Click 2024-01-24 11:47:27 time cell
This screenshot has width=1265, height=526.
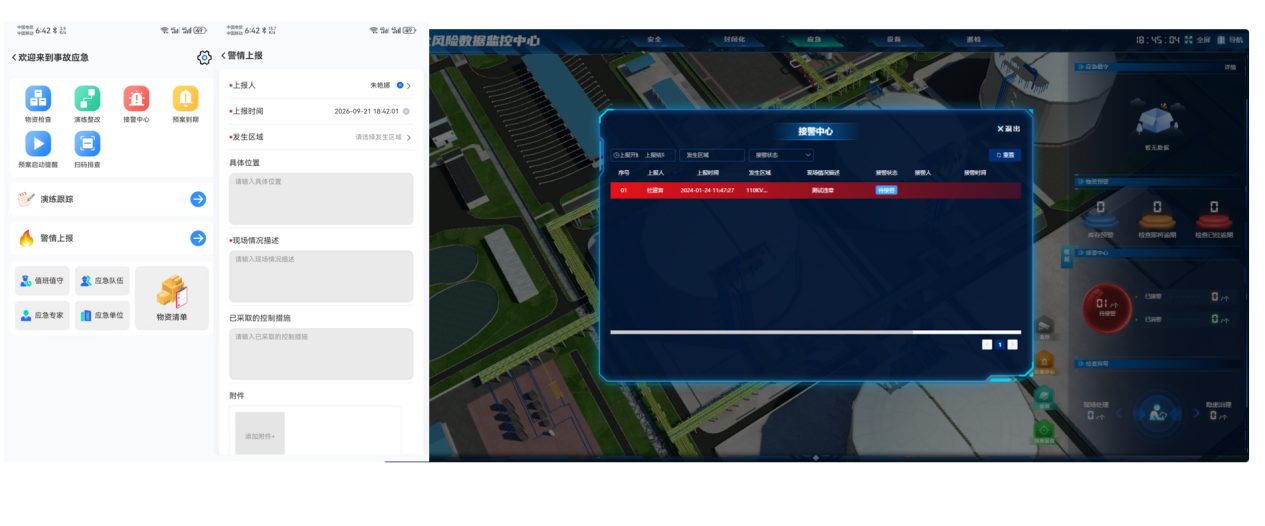click(x=707, y=190)
